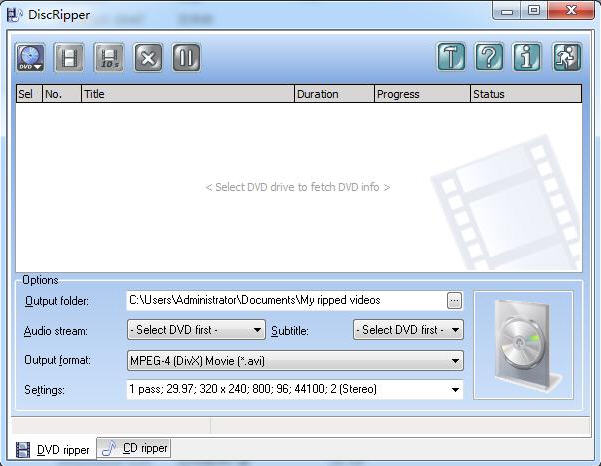601x466 pixels.
Task: Click the Status column header
Action: pyautogui.click(x=526, y=94)
